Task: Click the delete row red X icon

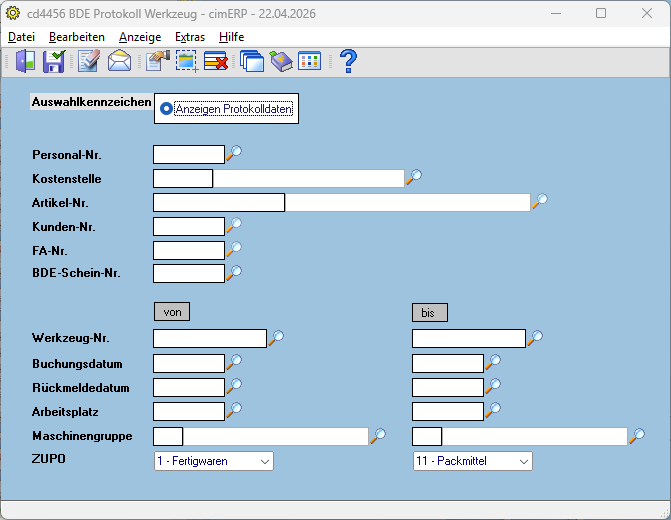Action: click(x=216, y=61)
